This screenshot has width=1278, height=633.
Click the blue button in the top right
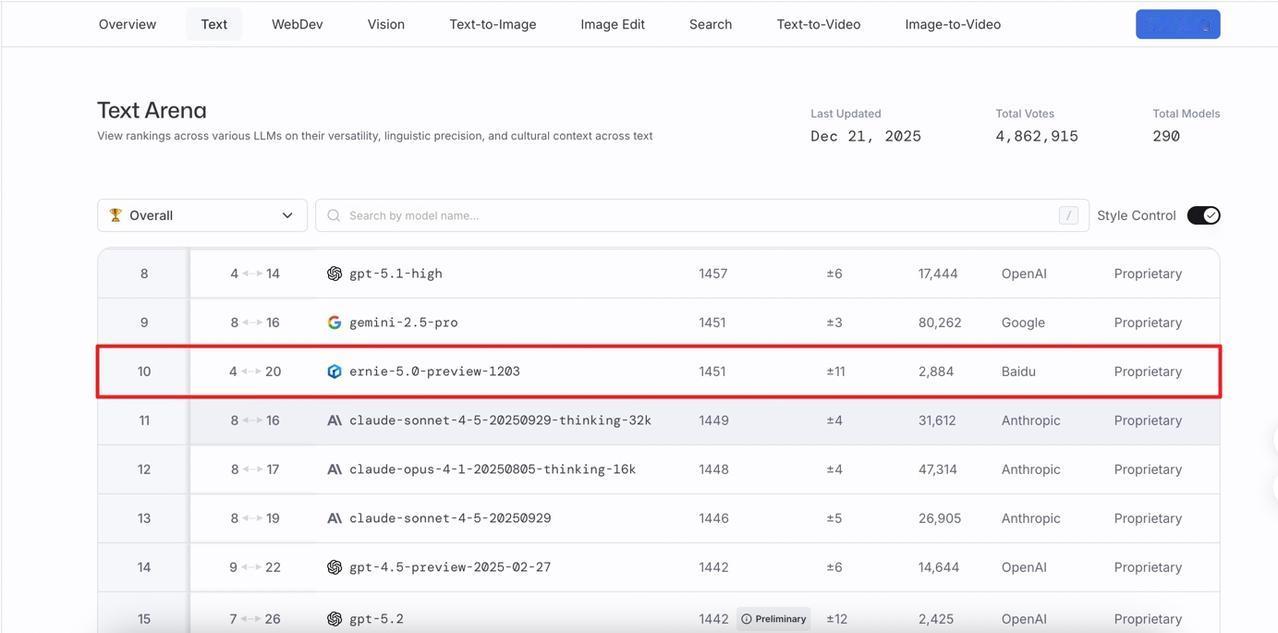1177,24
